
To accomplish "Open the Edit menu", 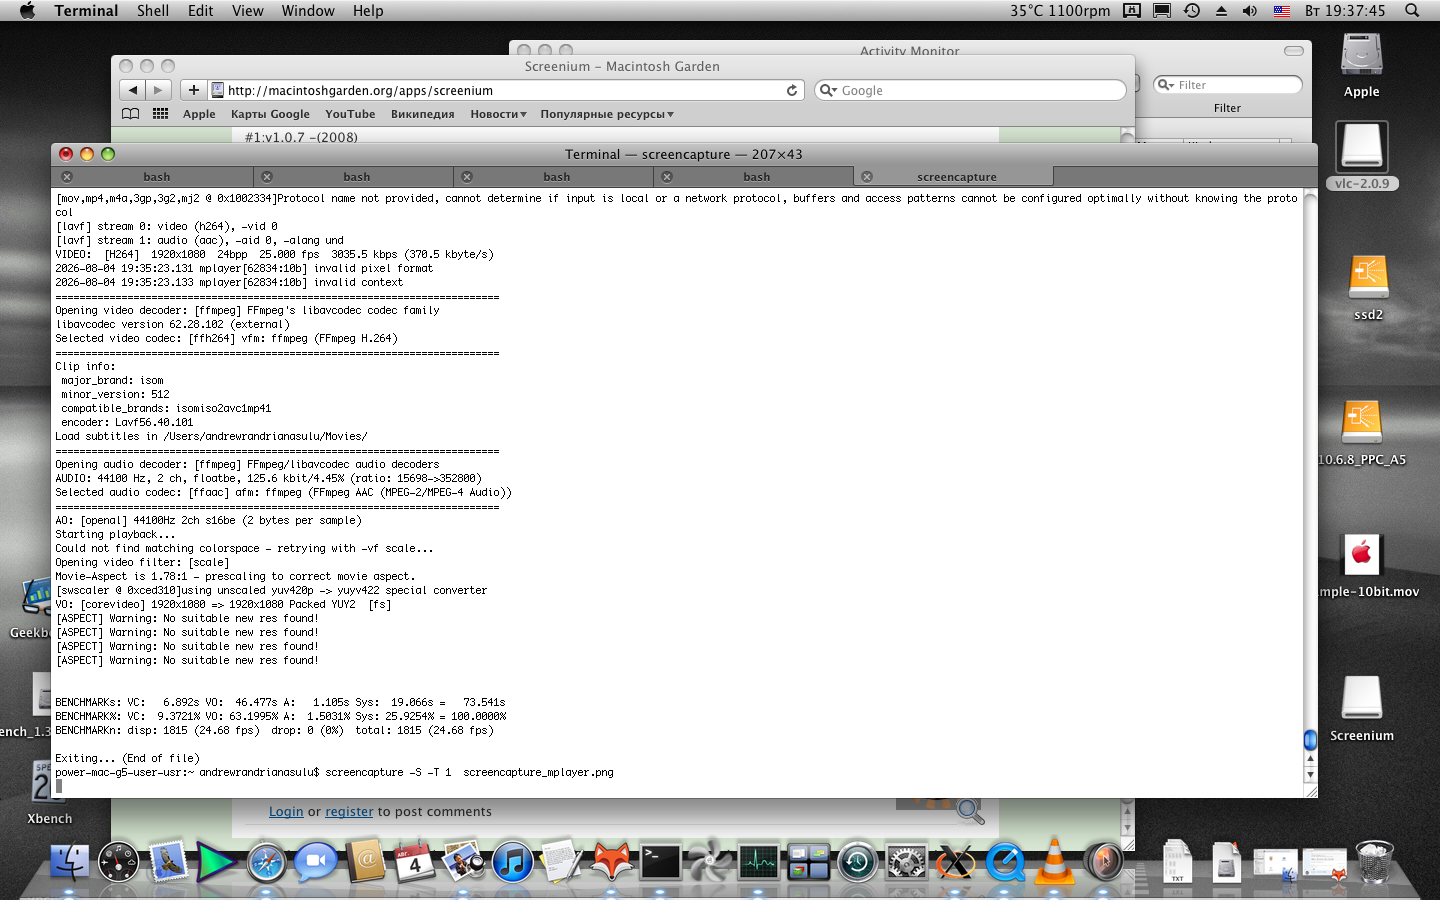I will click(200, 11).
